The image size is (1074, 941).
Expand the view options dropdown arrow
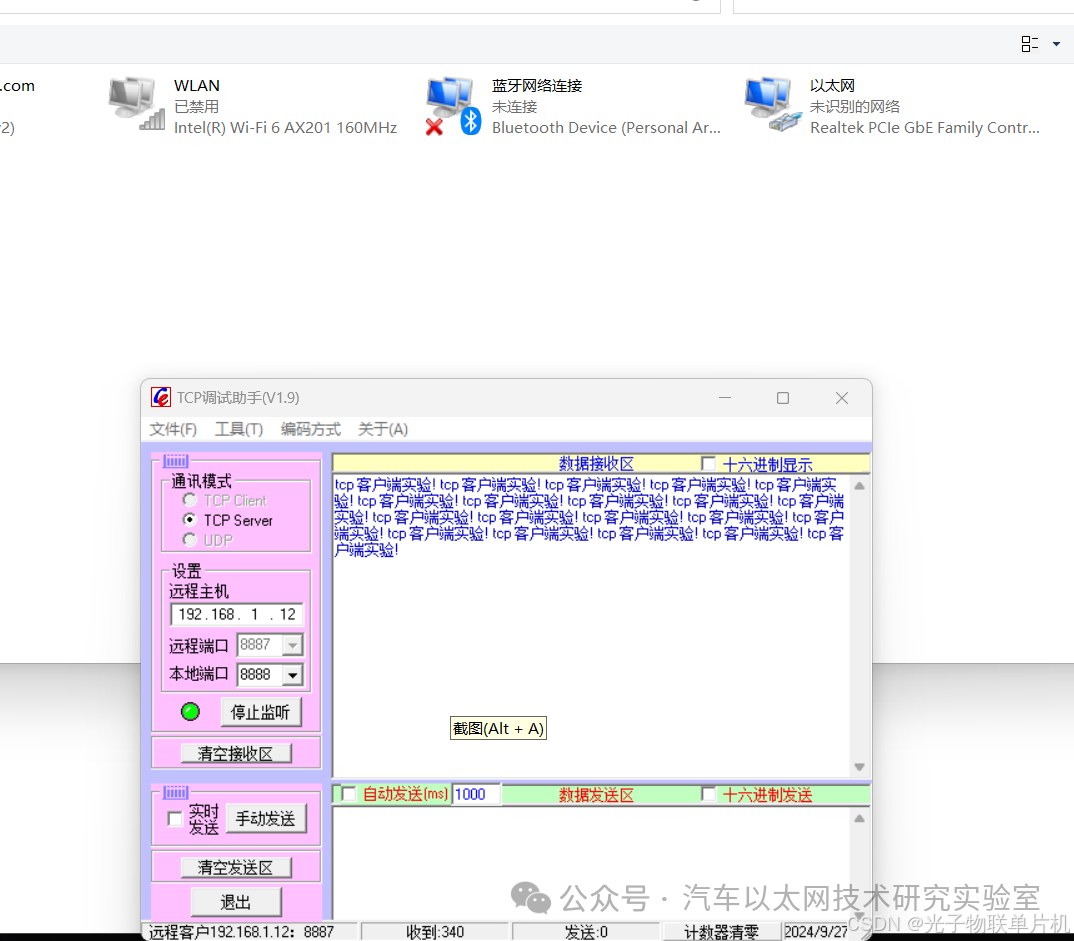pyautogui.click(x=1056, y=44)
